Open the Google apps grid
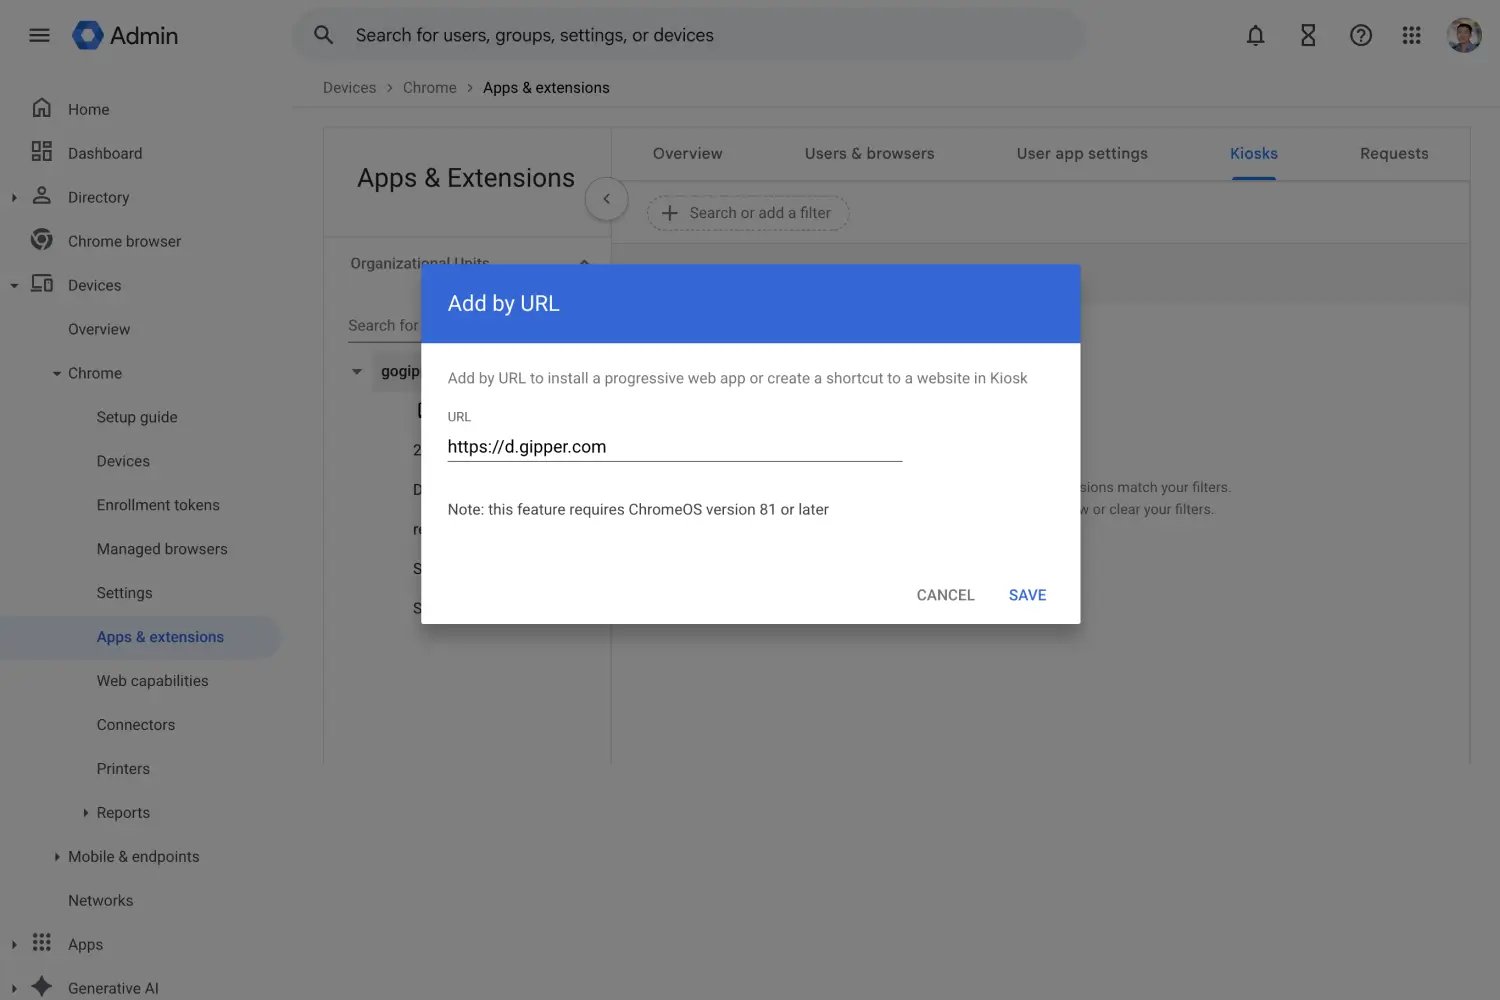The image size is (1500, 1000). [1411, 35]
